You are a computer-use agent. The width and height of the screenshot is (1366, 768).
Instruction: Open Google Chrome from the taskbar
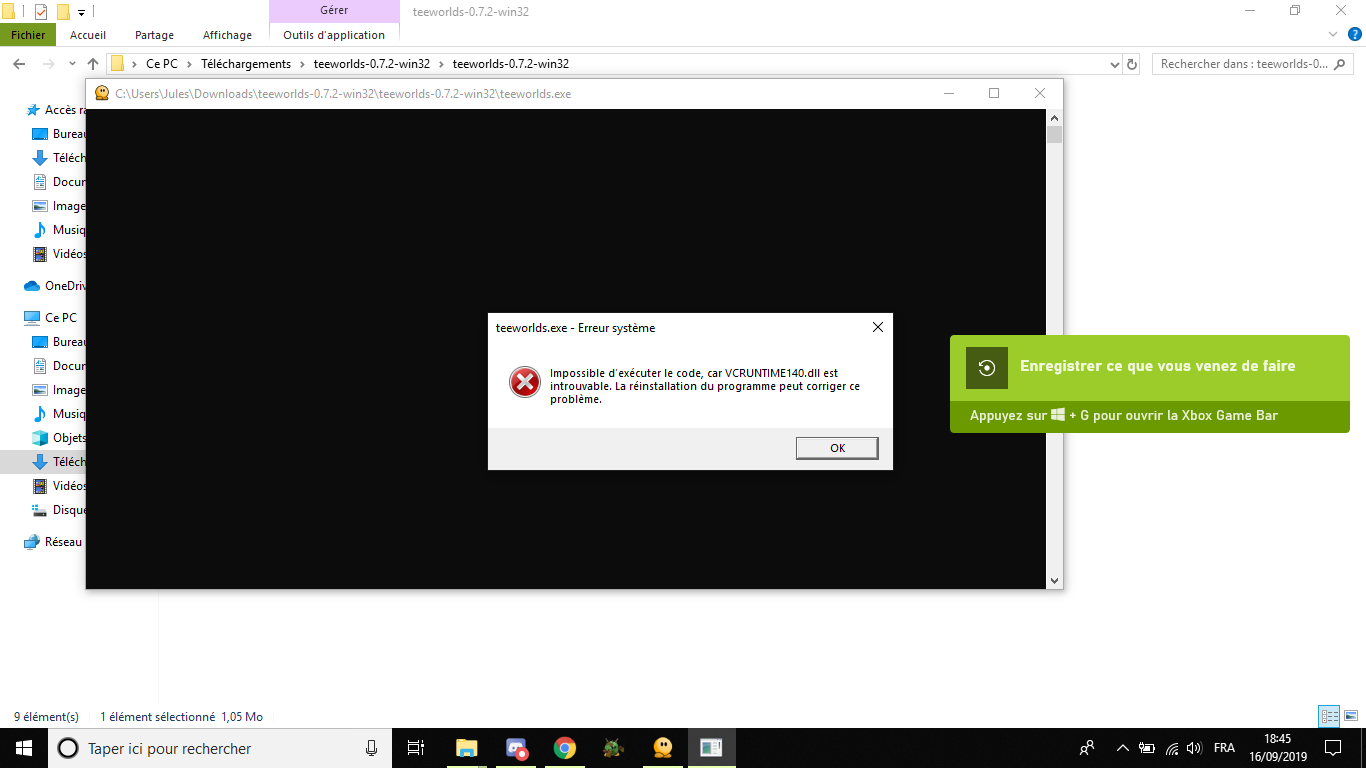click(x=565, y=748)
